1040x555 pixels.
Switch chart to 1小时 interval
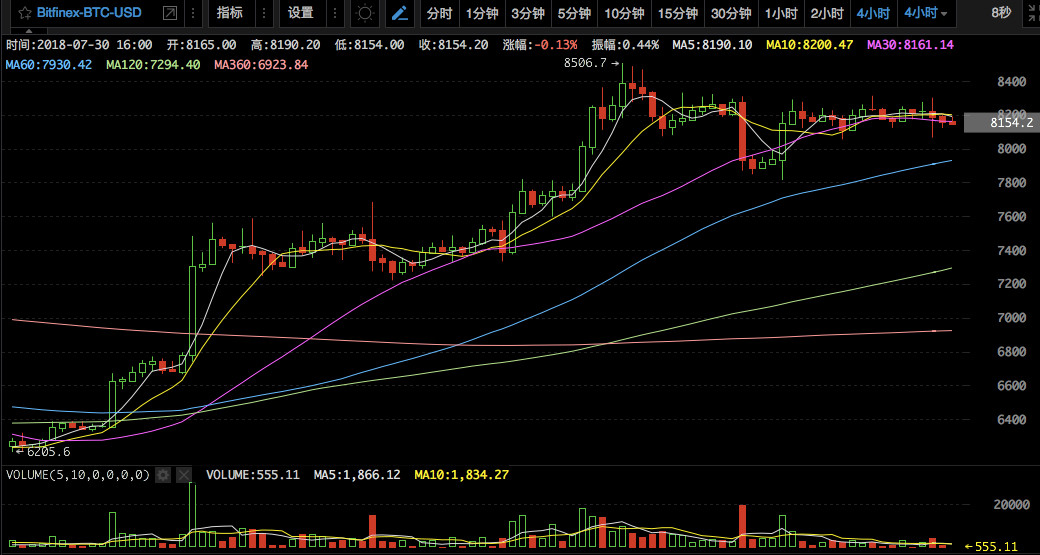point(781,13)
